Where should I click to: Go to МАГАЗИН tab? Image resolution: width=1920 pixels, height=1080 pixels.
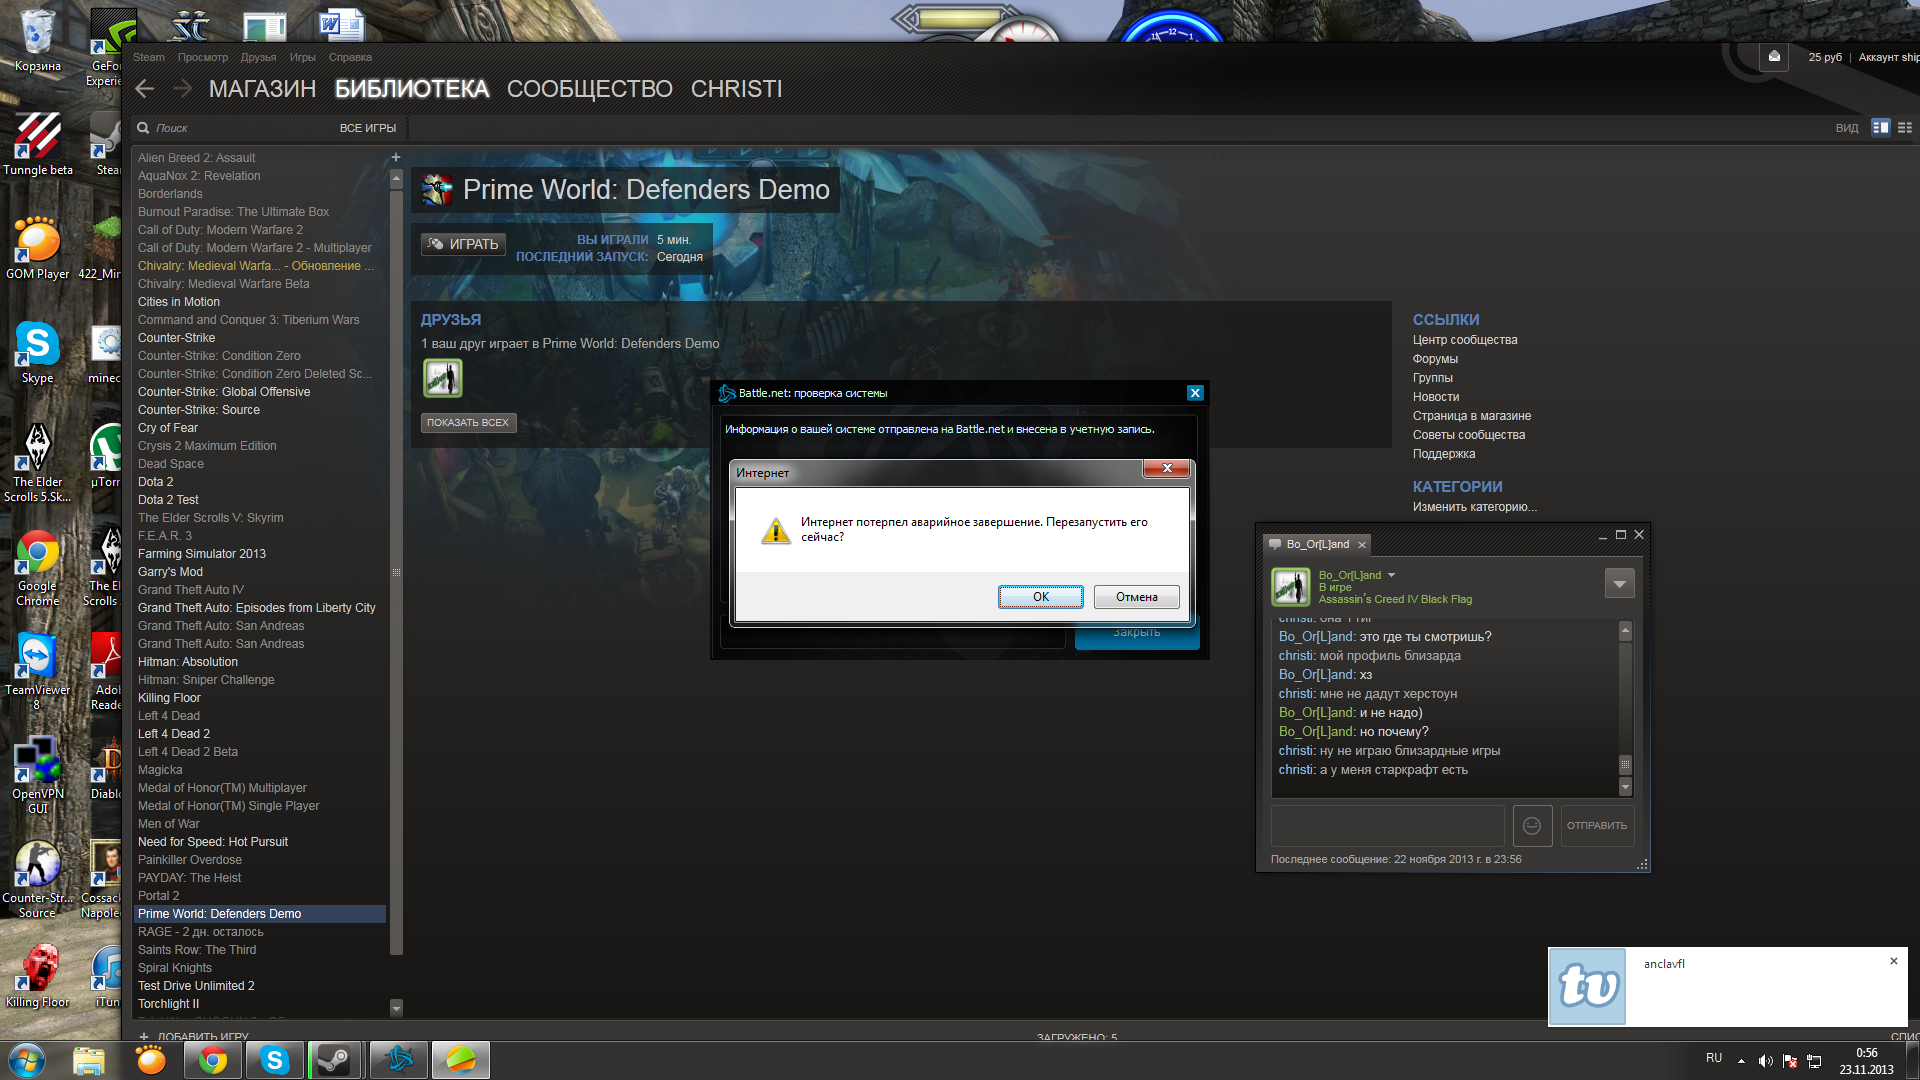coord(262,89)
